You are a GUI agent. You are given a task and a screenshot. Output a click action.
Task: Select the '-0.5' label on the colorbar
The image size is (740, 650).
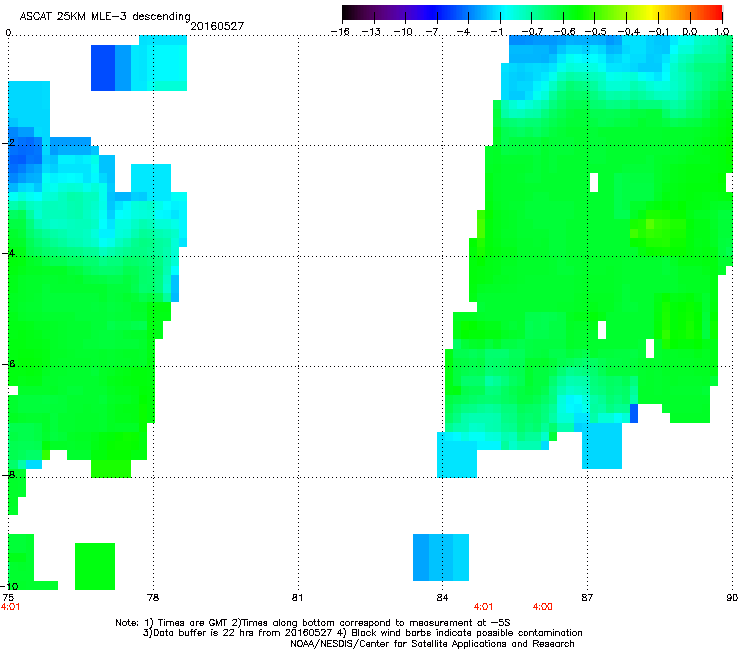pyautogui.click(x=595, y=32)
